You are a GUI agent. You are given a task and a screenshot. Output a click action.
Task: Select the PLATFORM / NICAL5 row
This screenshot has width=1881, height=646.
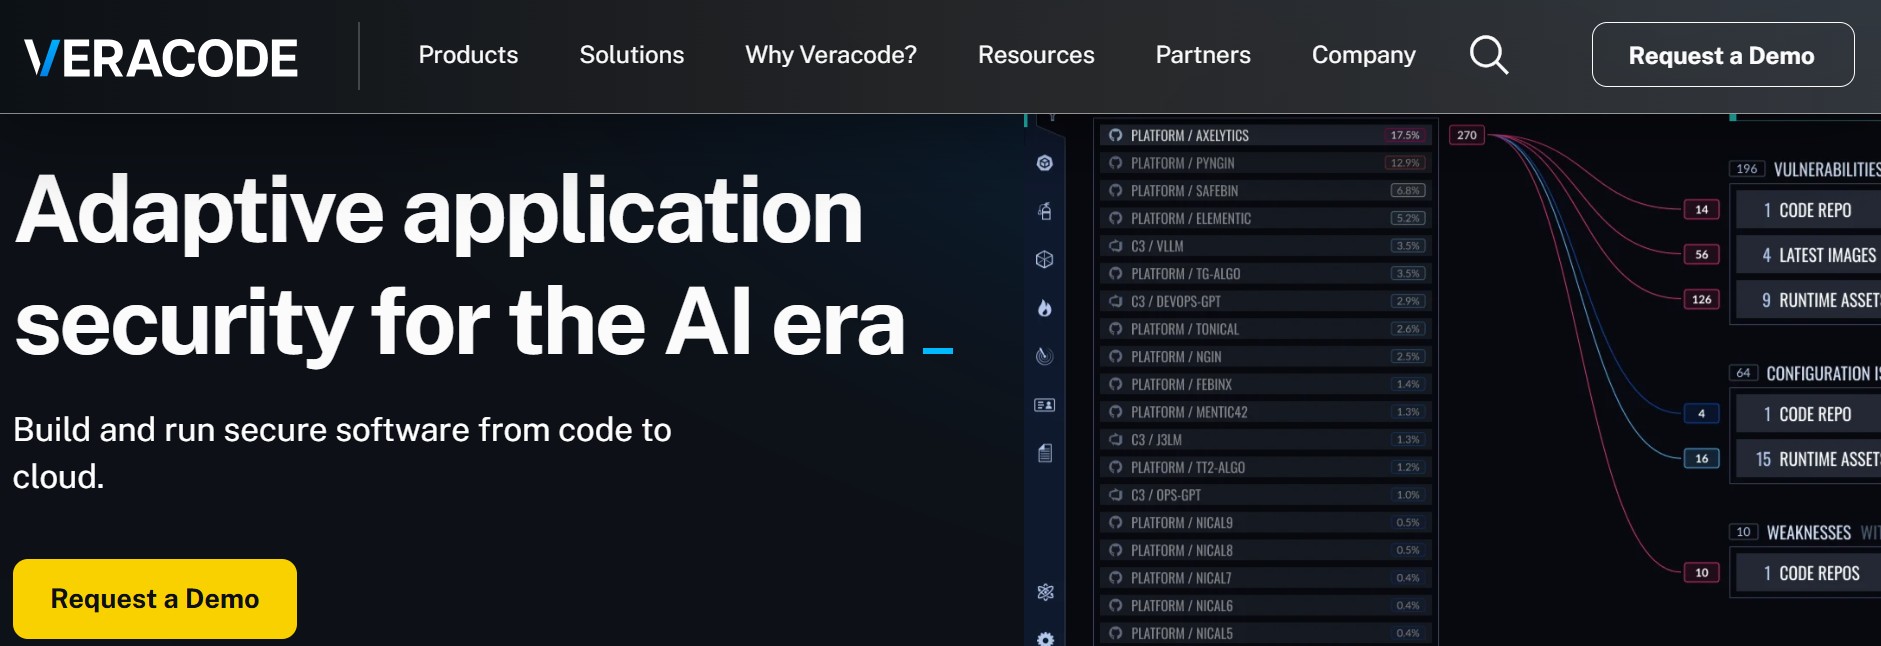coord(1267,633)
